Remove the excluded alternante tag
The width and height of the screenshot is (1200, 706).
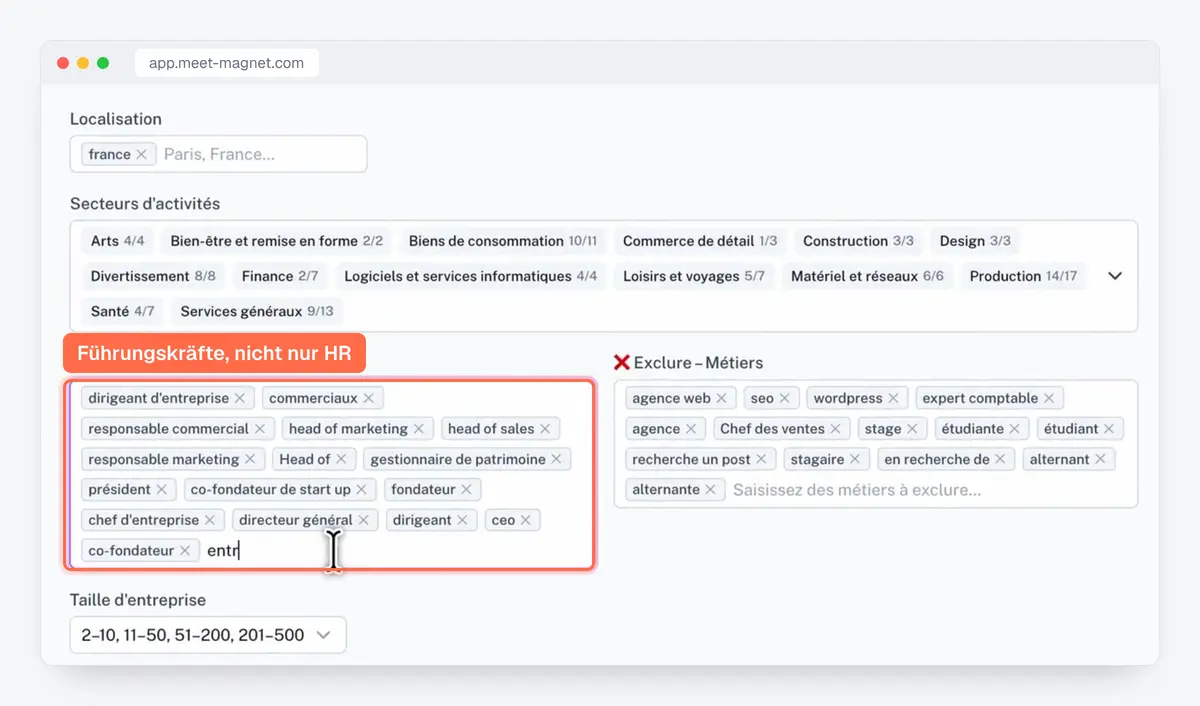(710, 490)
